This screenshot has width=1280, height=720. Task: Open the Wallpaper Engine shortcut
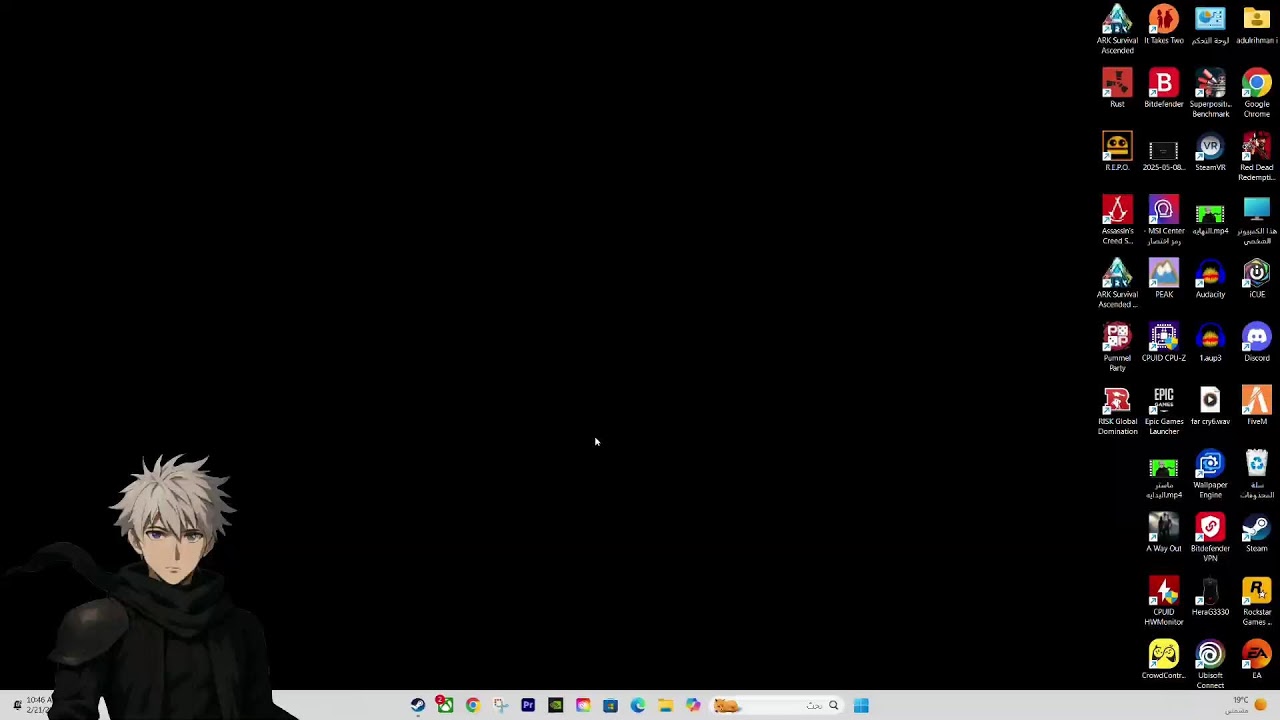(x=1210, y=474)
